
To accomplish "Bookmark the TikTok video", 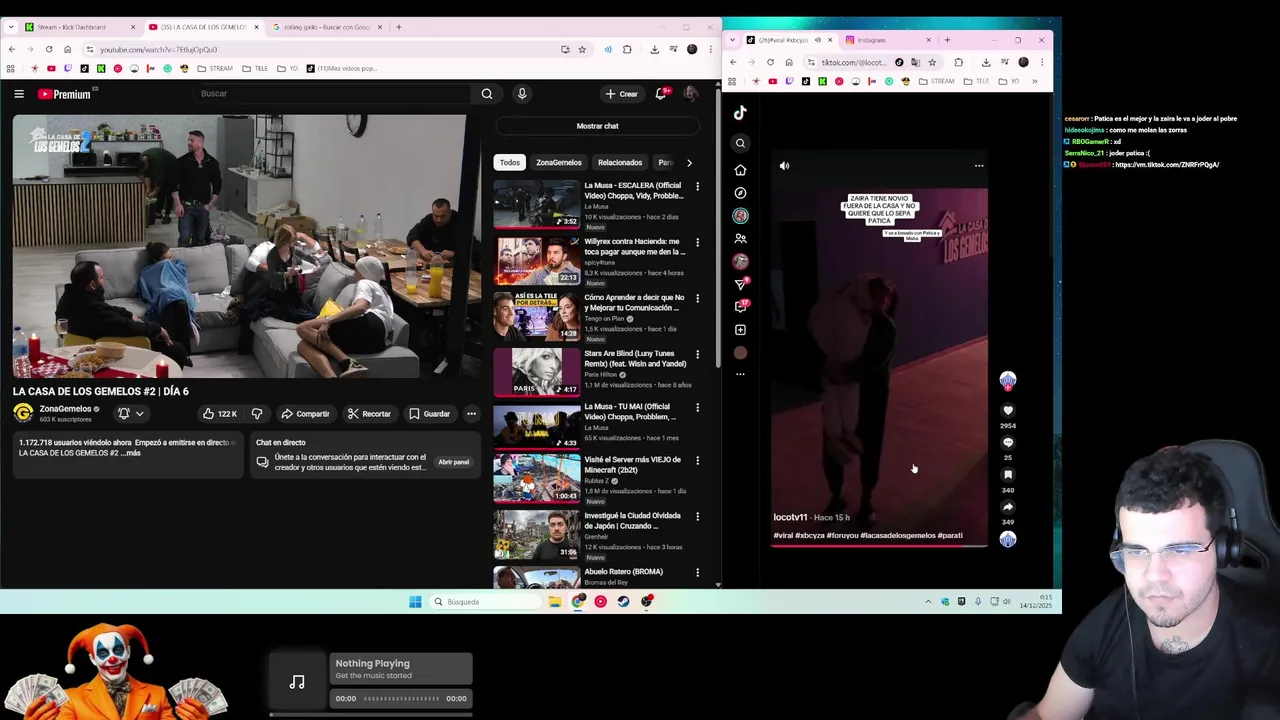I will point(1008,475).
